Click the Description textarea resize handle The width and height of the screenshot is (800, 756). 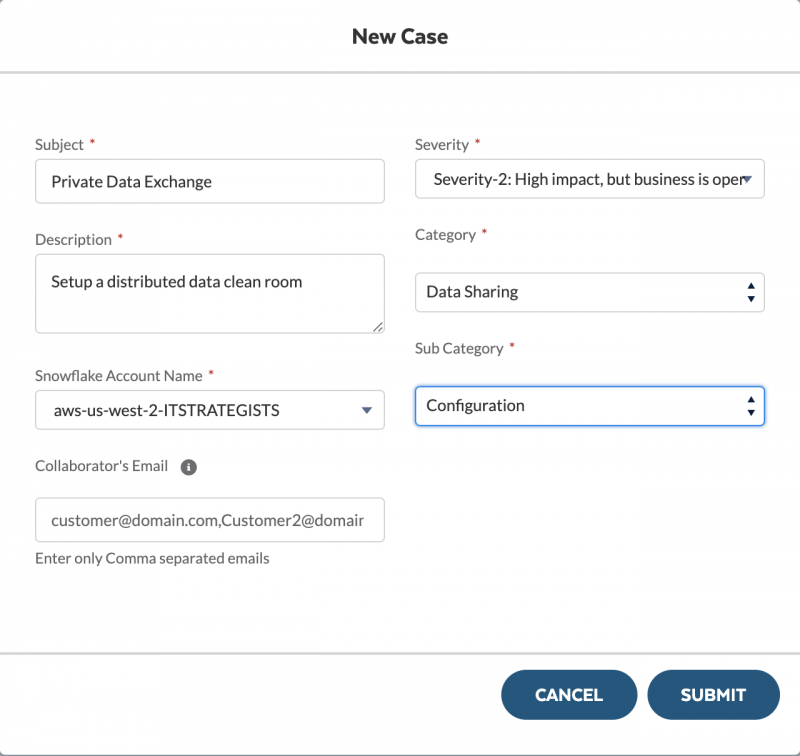click(378, 324)
